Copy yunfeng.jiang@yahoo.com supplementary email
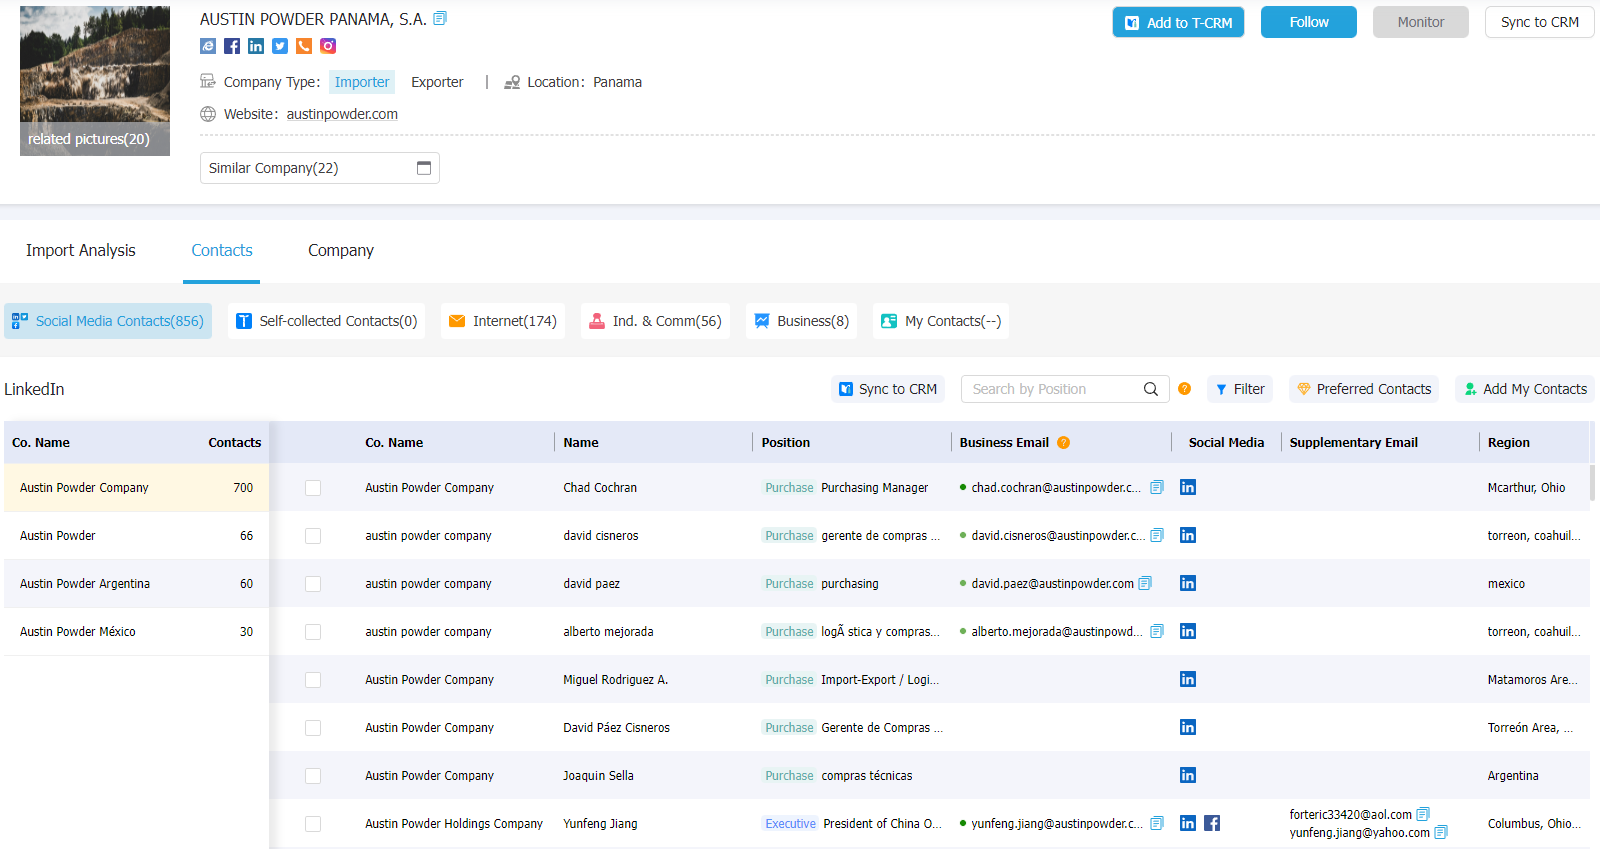The width and height of the screenshot is (1600, 849). click(1441, 832)
